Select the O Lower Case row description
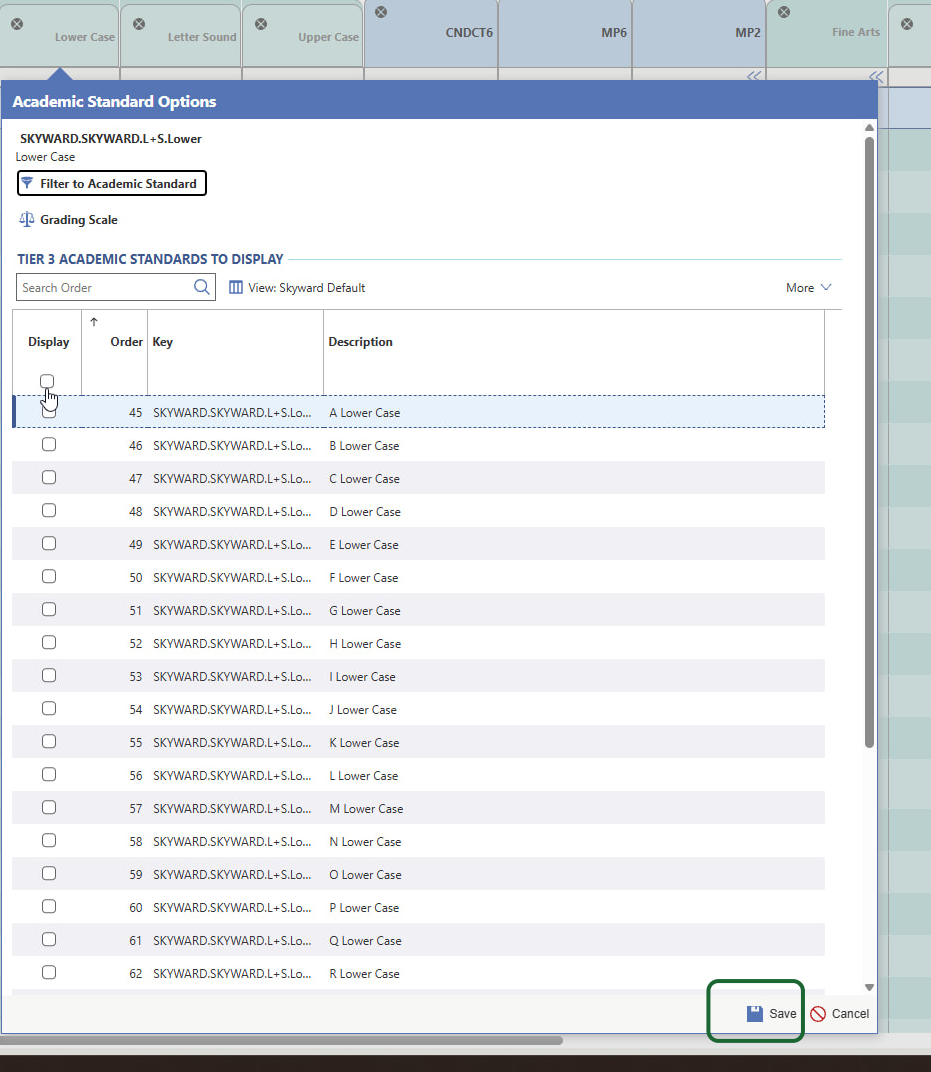The width and height of the screenshot is (931, 1072). pyautogui.click(x=365, y=874)
